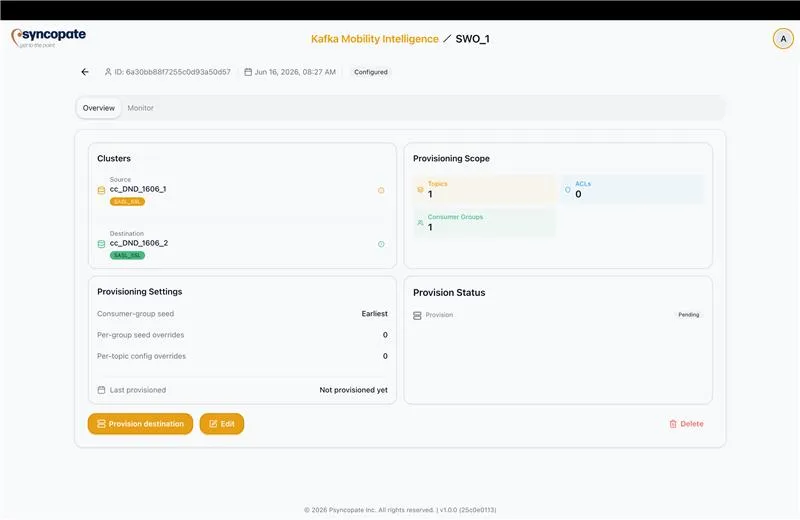Click the destination SASL_SSL green badge
Viewport: 800px width, 520px height.
127,255
